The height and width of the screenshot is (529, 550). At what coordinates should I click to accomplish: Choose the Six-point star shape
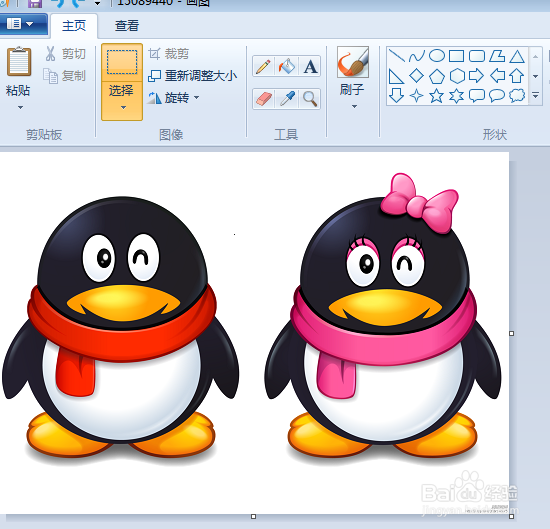click(x=457, y=95)
